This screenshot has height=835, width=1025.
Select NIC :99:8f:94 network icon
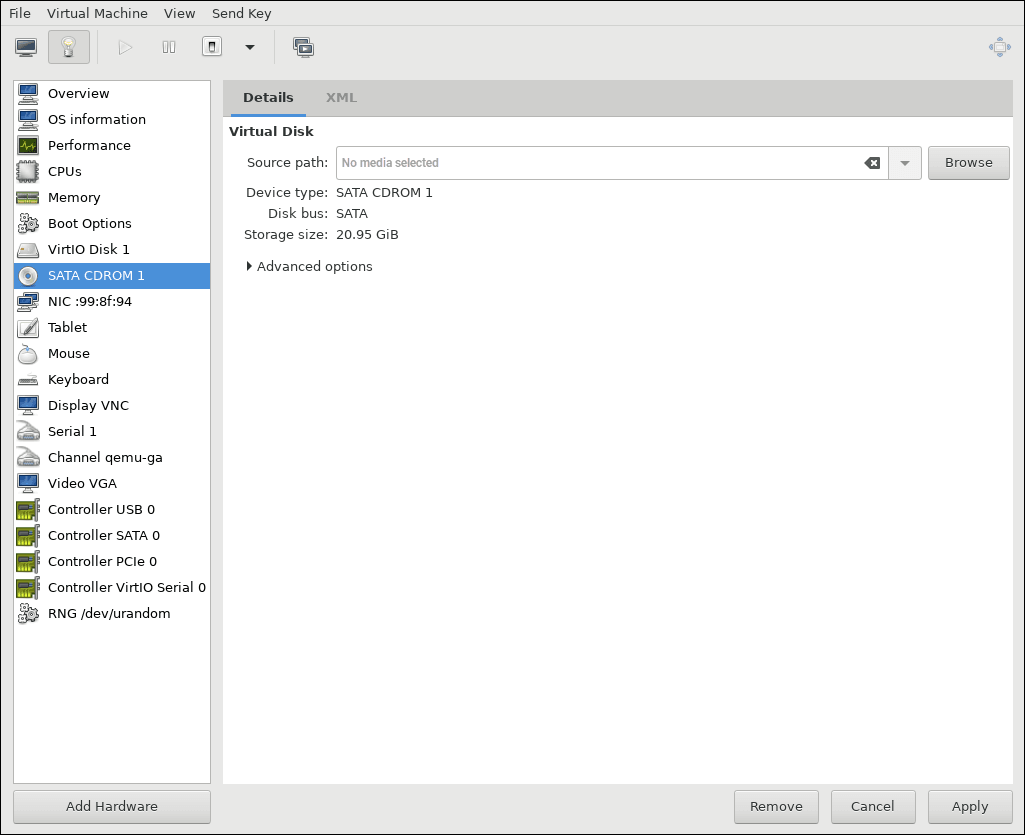click(28, 301)
